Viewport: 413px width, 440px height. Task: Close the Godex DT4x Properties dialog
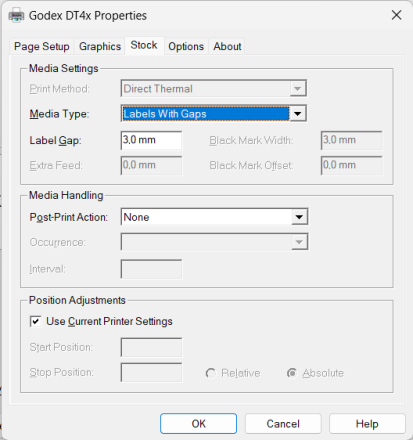click(396, 15)
